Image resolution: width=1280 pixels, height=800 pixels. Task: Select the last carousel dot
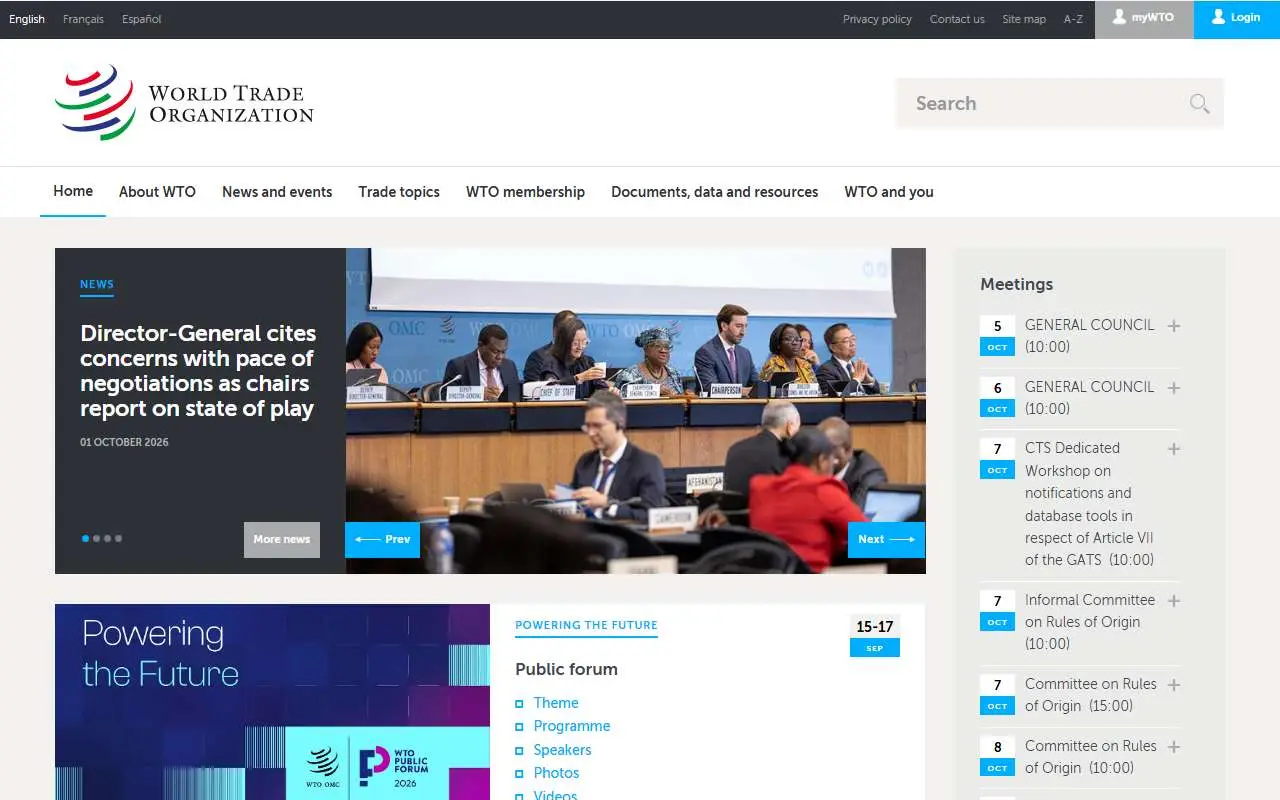[x=118, y=538]
